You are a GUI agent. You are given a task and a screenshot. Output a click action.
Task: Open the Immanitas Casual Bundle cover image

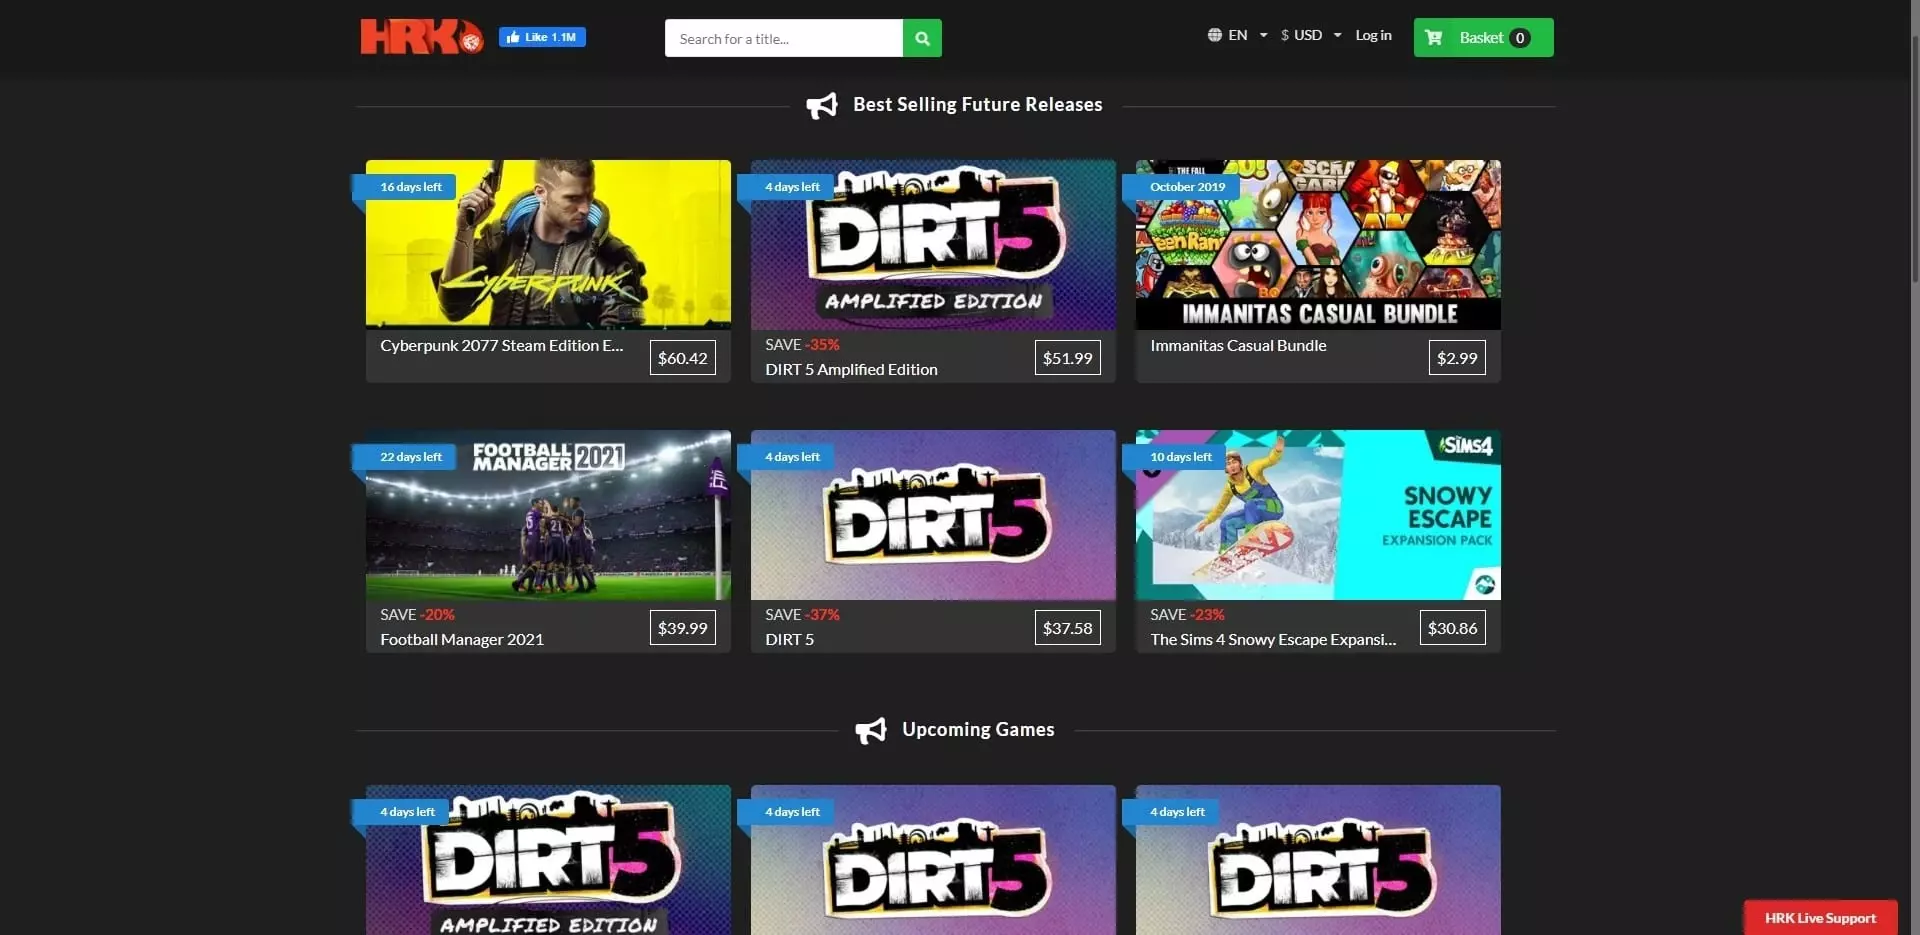tap(1318, 244)
